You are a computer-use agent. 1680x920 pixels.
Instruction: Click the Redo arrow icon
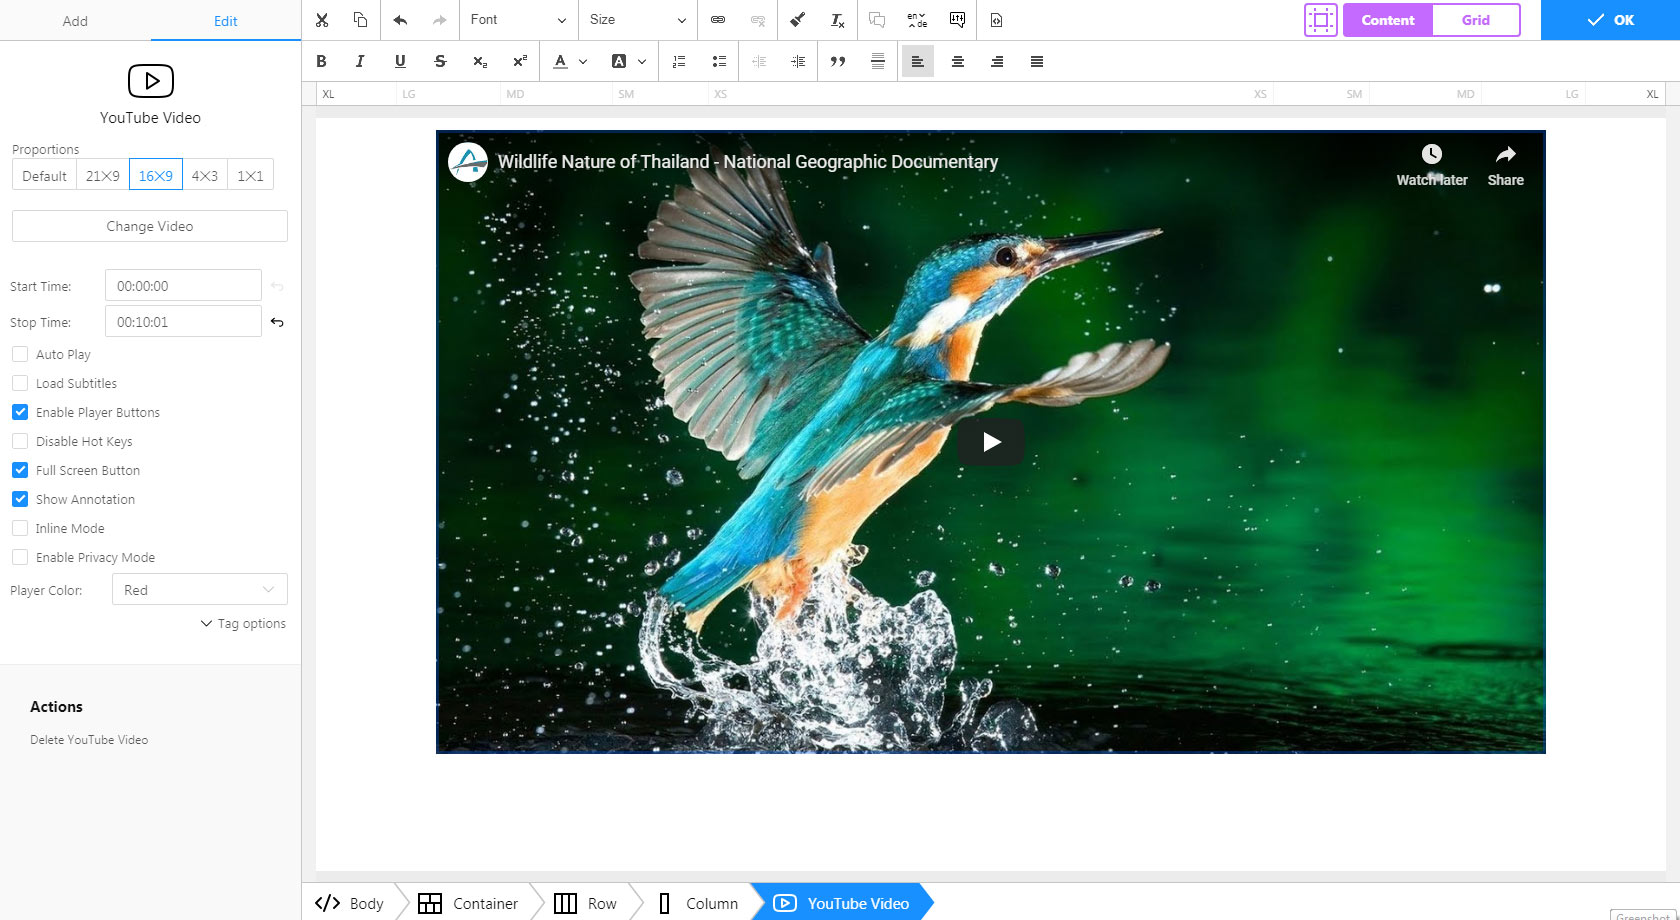coord(440,20)
